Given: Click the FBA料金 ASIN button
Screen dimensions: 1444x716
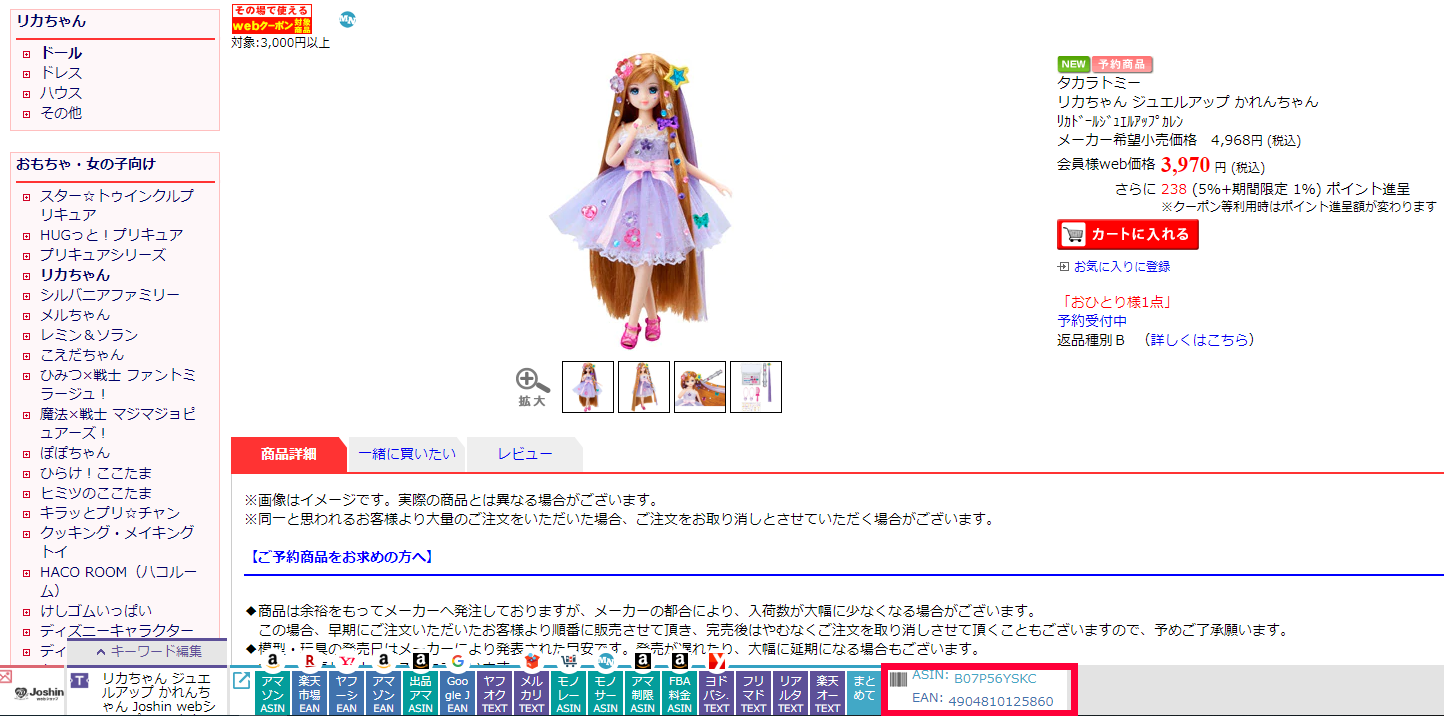Looking at the screenshot, I should pos(679,693).
